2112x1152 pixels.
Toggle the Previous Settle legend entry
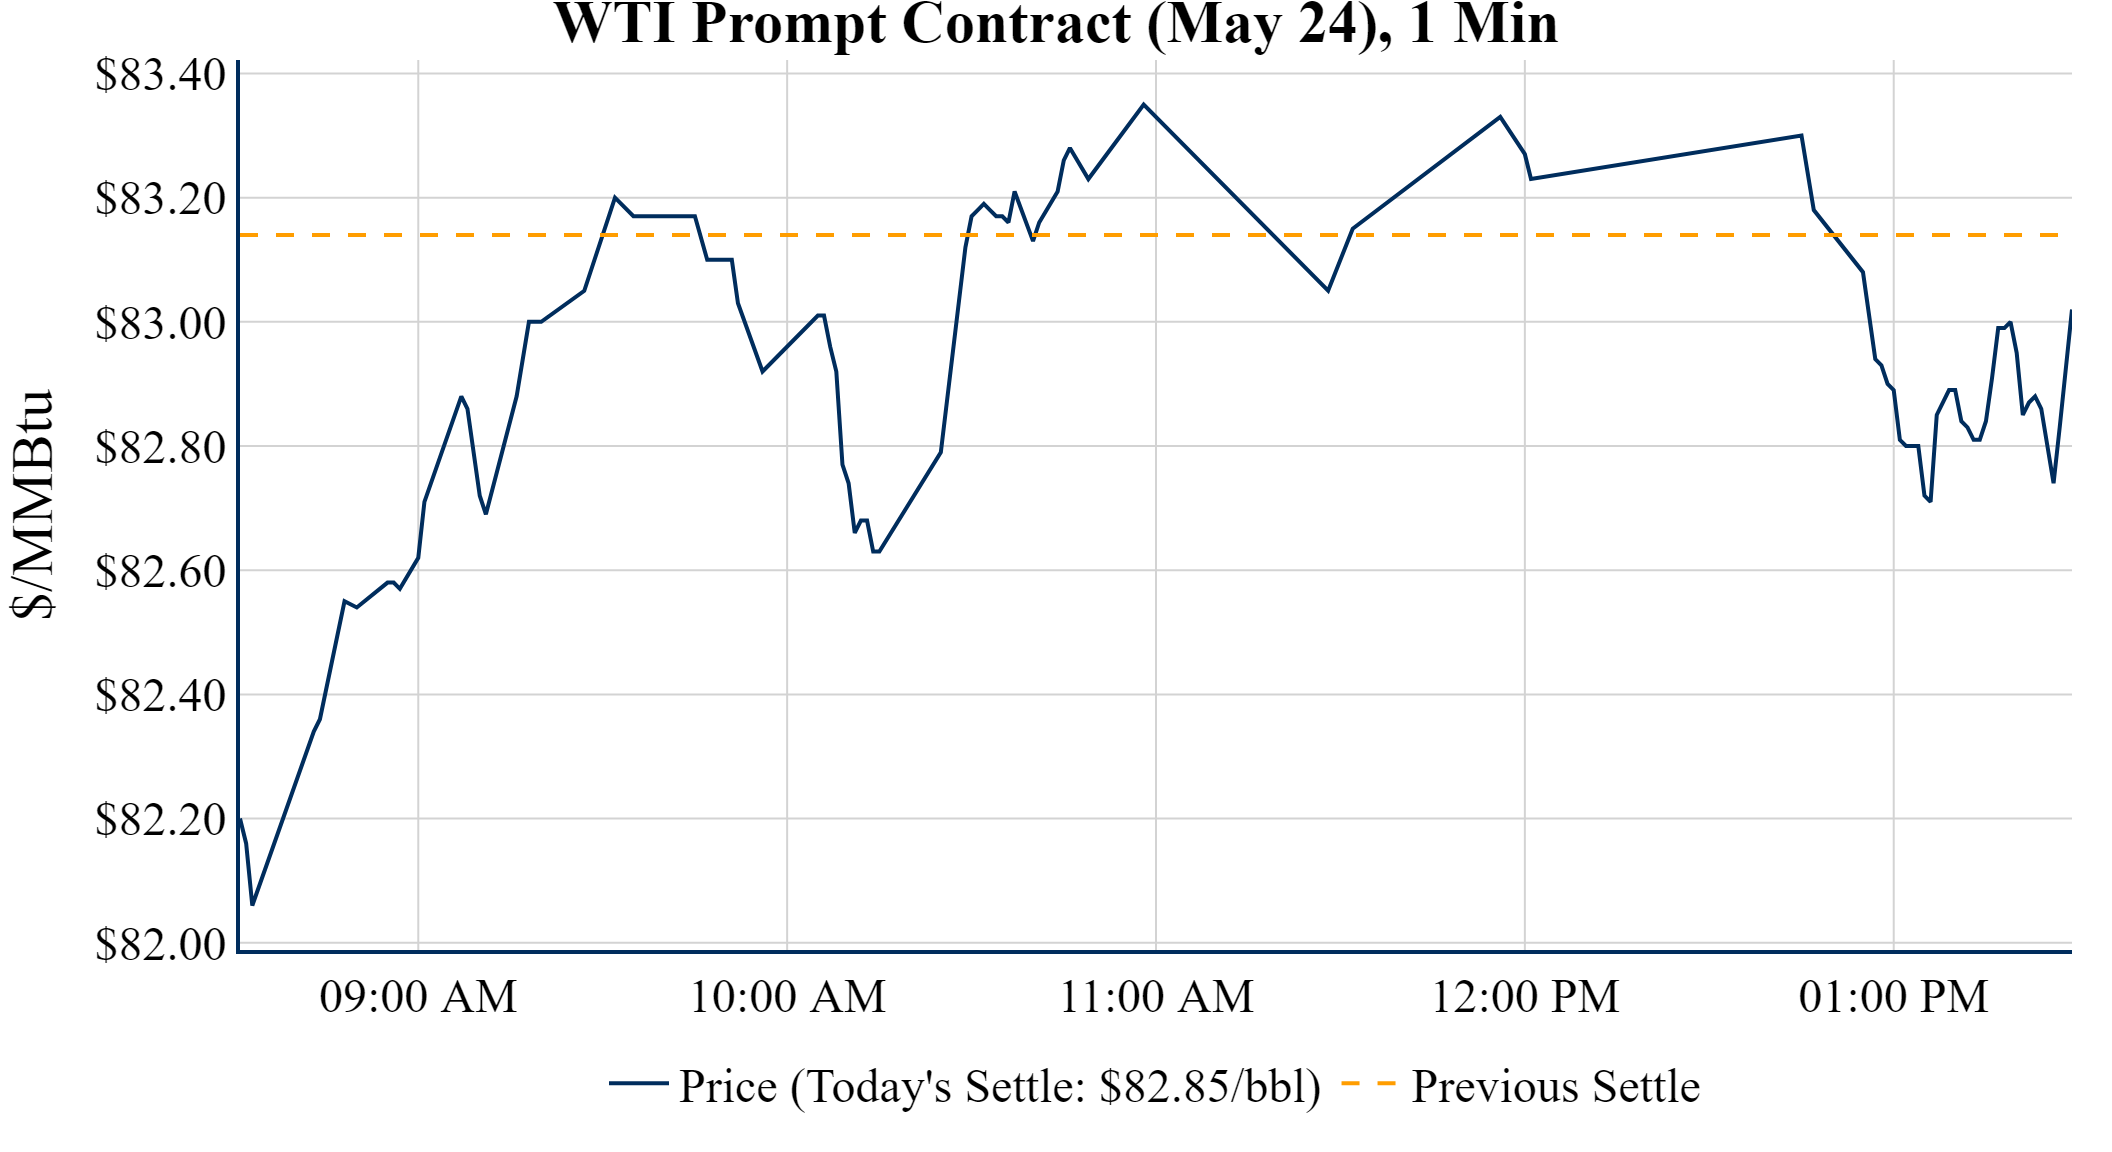(1554, 1086)
